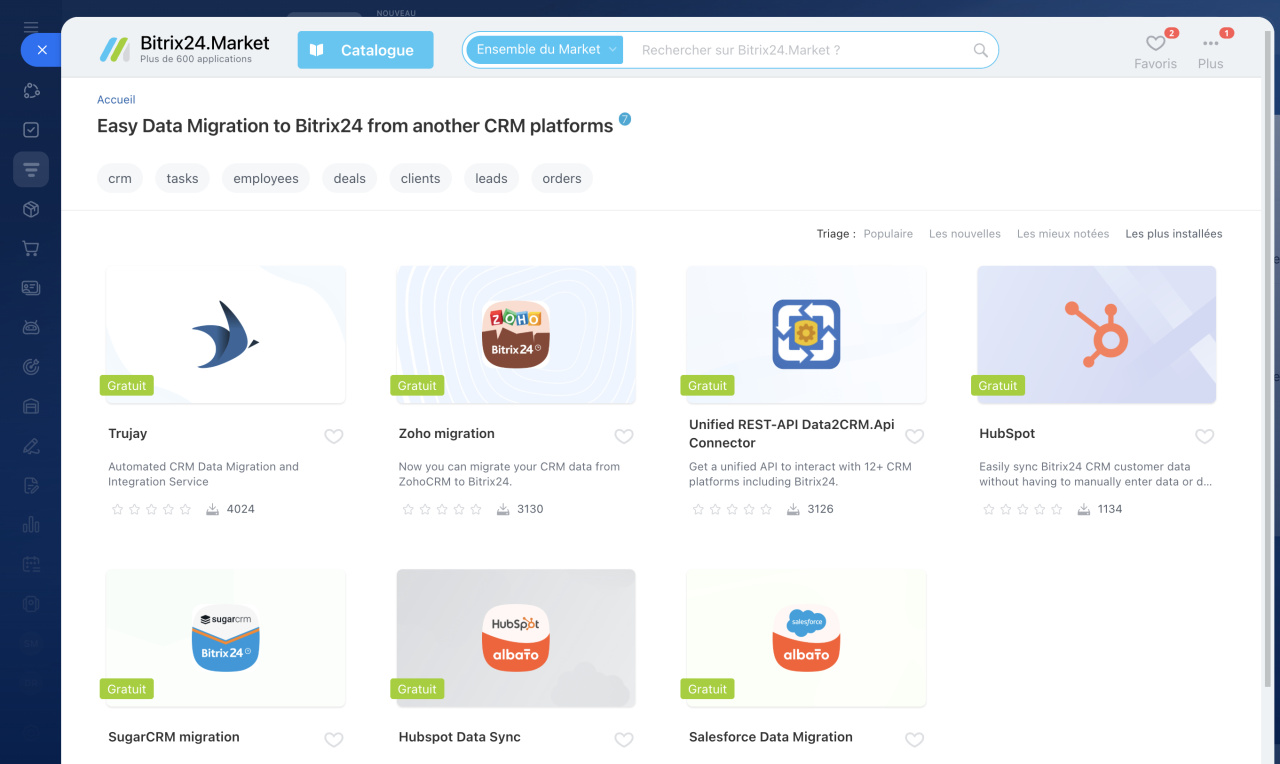Open the target goal icon in sidebar
Viewport: 1280px width, 764px height.
pyautogui.click(x=31, y=367)
